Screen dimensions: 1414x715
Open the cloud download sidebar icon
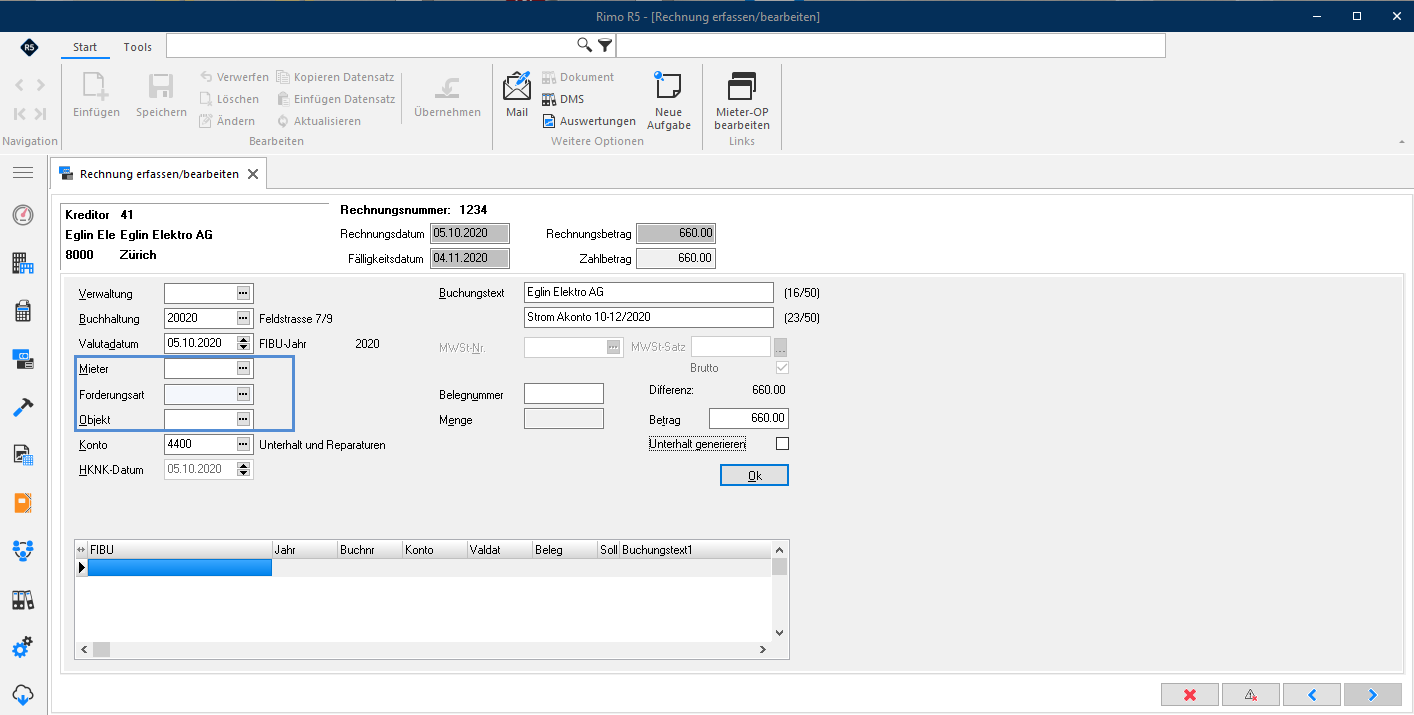[x=23, y=694]
